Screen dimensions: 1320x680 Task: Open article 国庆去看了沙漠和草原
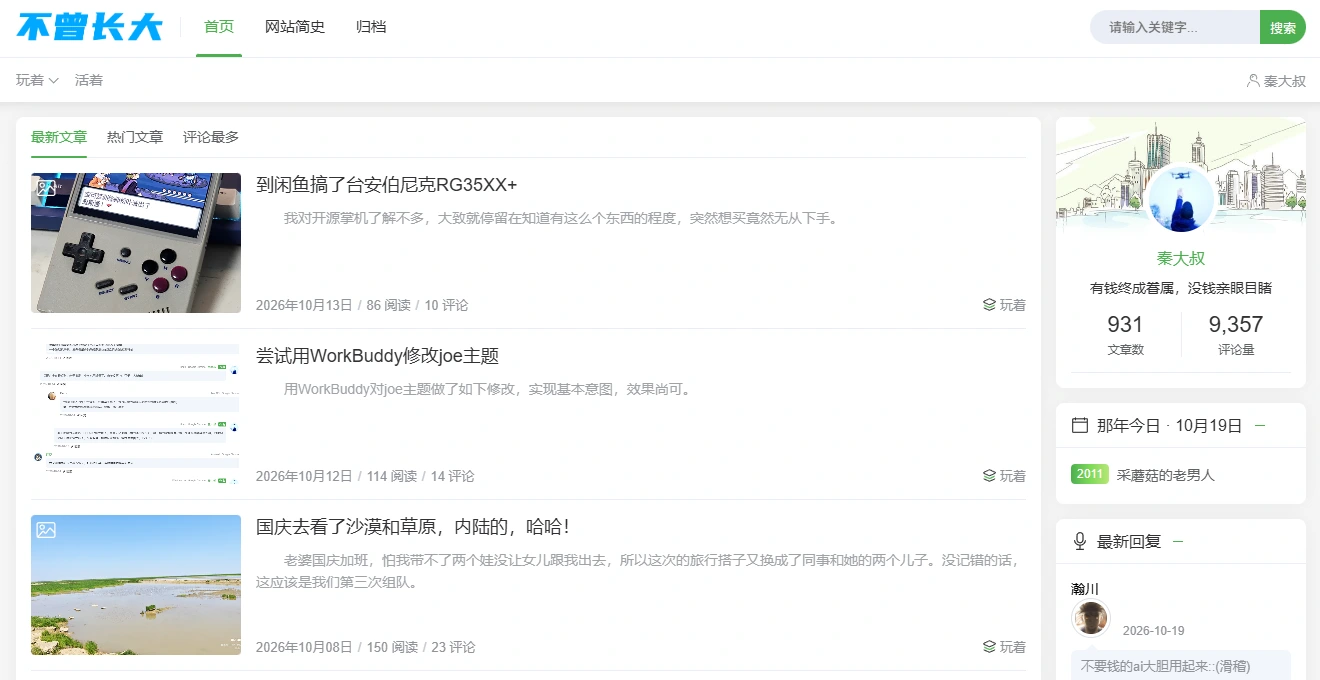(x=413, y=526)
